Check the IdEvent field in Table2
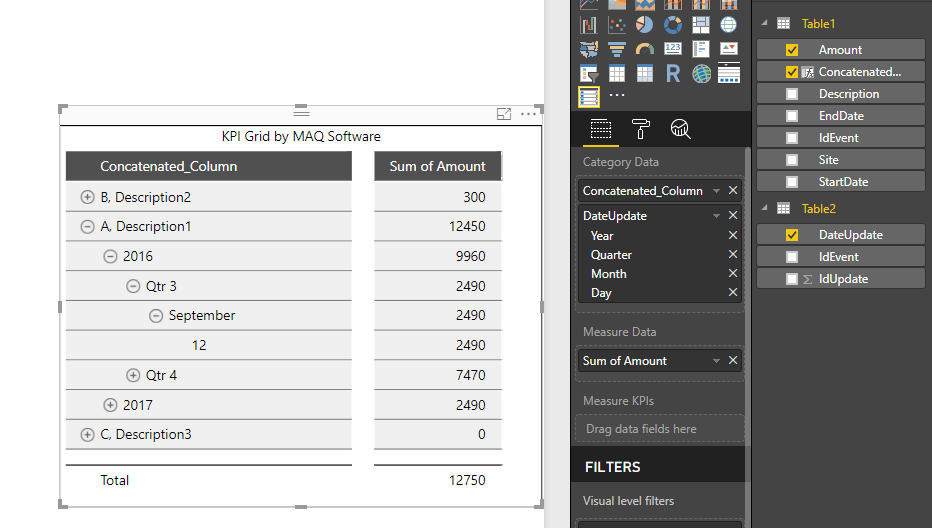Screen dimensions: 932x528 point(792,257)
